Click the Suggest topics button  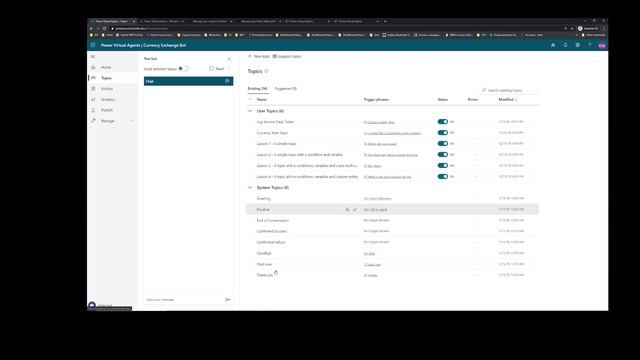click(x=287, y=56)
